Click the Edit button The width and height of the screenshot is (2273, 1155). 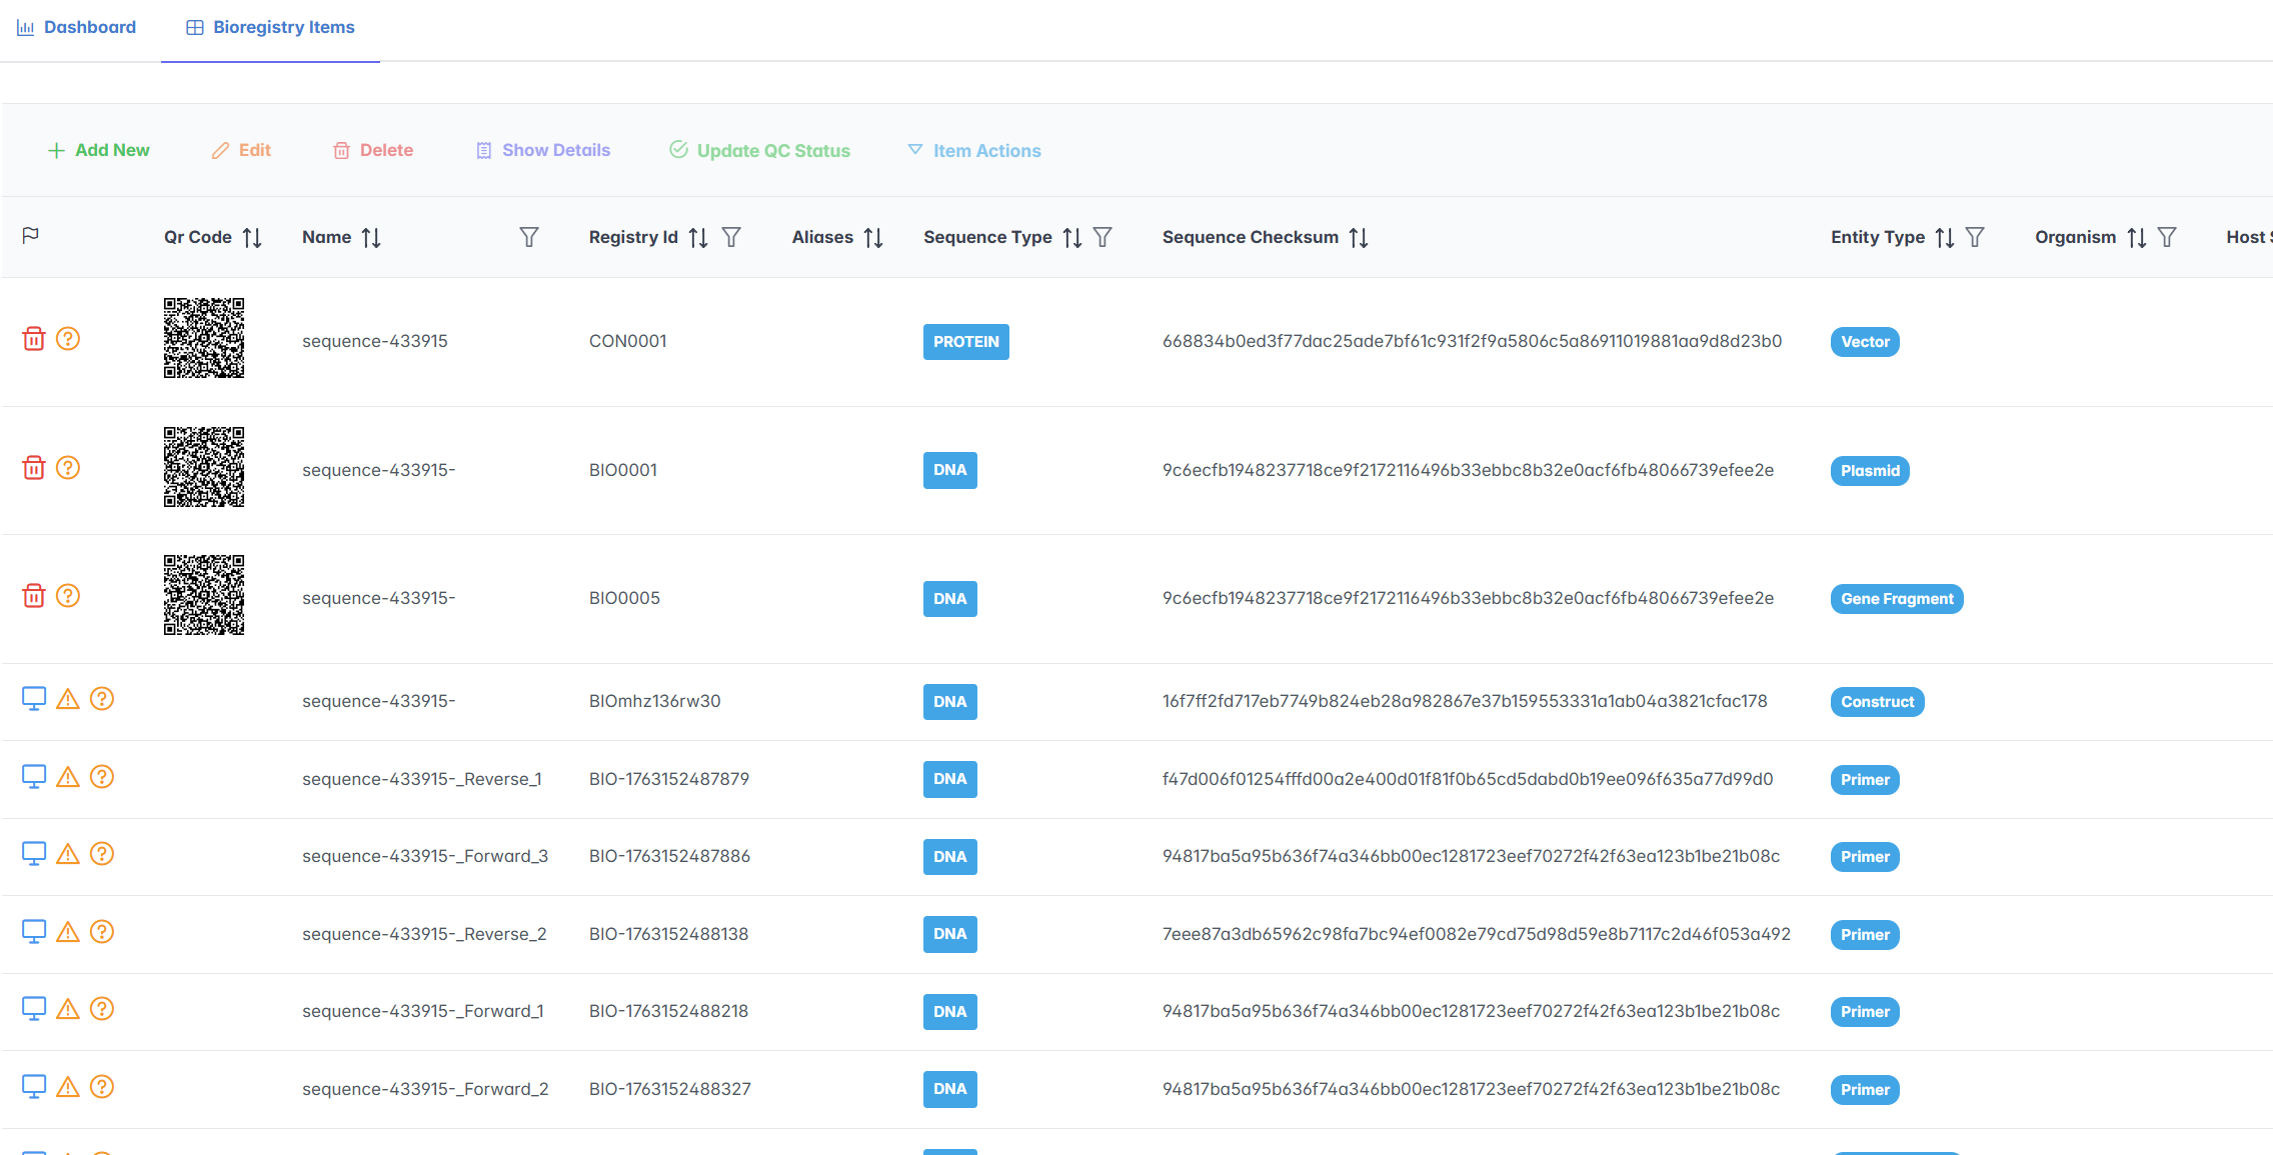(241, 150)
